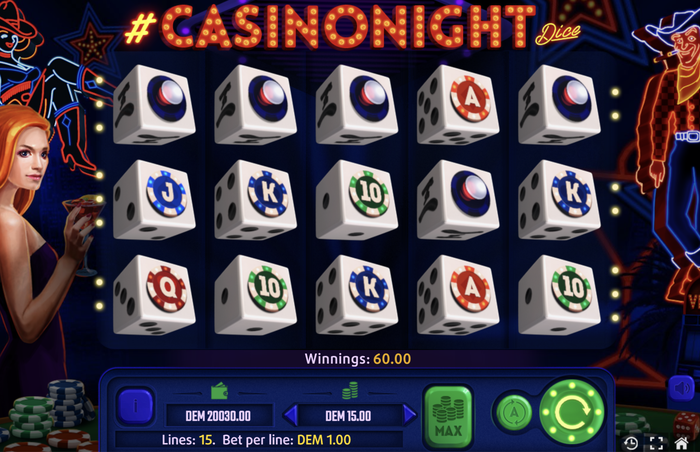Hit the green spin button
The width and height of the screenshot is (700, 452).
(x=572, y=411)
